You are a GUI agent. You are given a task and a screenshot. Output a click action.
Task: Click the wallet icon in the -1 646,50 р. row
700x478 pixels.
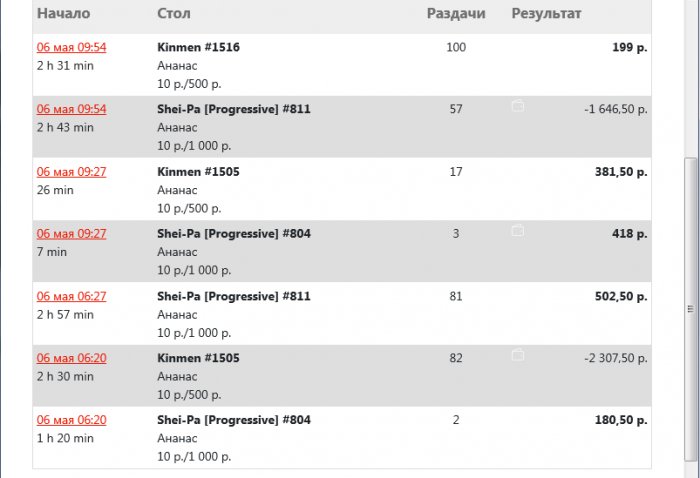[x=517, y=105]
